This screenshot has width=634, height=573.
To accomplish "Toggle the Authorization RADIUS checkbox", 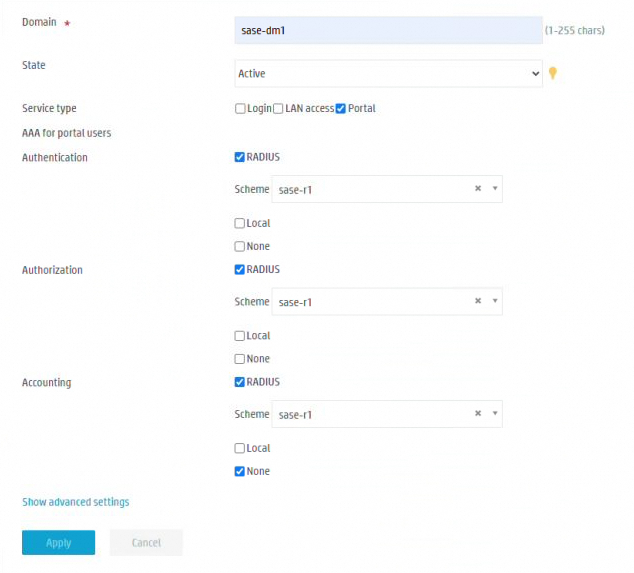I will point(239,269).
